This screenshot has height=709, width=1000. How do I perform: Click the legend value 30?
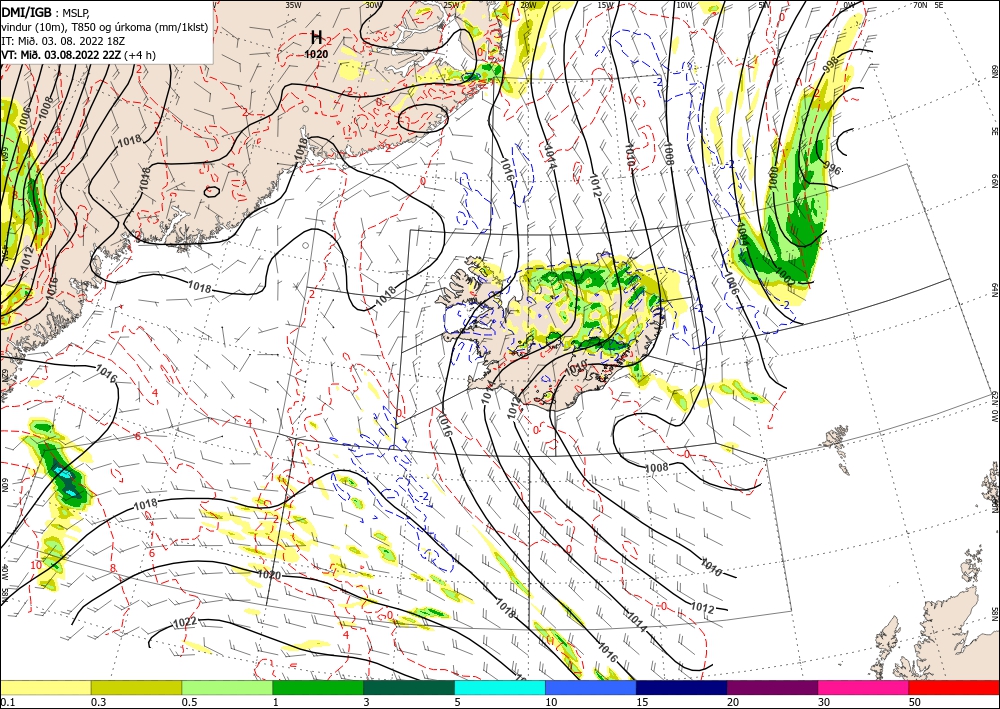click(x=824, y=702)
